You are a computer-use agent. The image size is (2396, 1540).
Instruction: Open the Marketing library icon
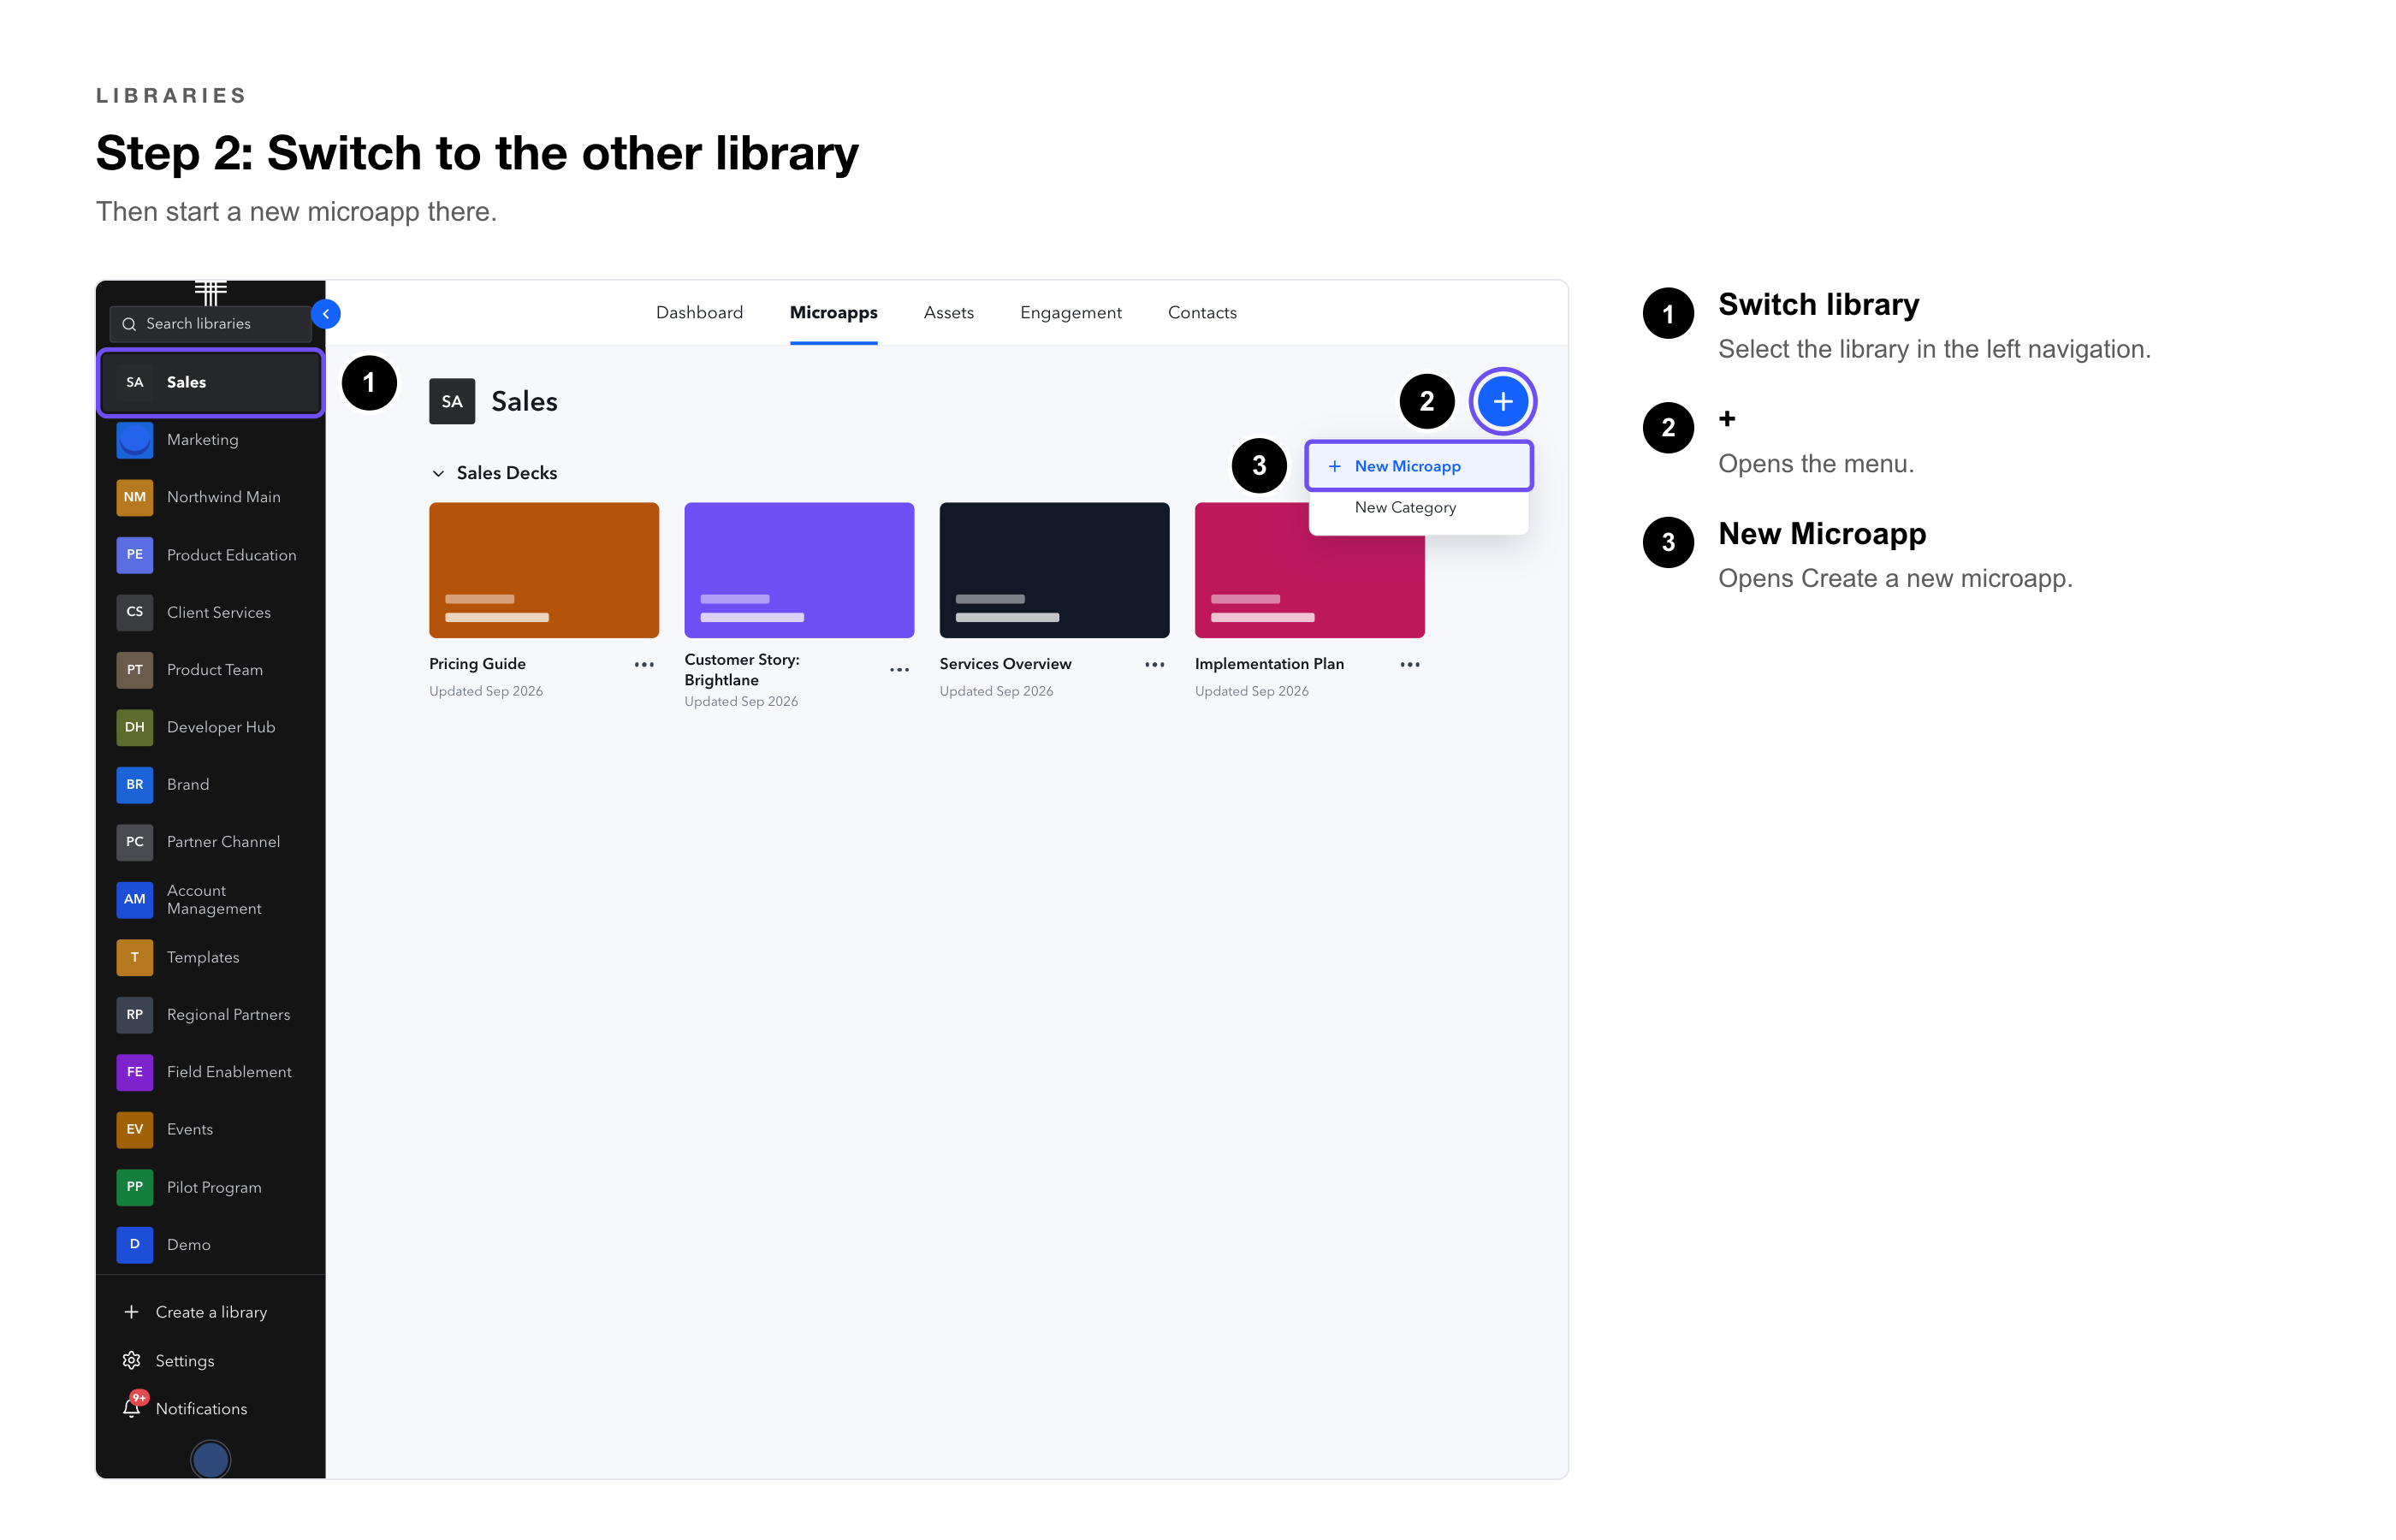tap(134, 440)
